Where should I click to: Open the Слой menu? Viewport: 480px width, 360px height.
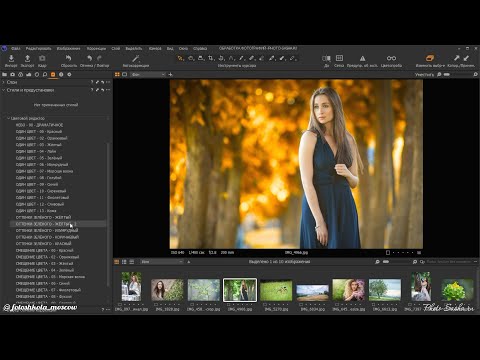tap(116, 49)
